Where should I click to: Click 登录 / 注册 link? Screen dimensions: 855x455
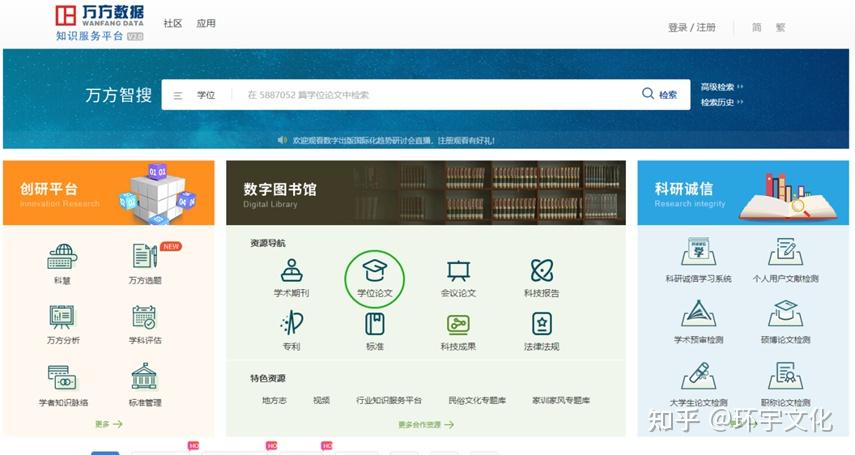[691, 27]
